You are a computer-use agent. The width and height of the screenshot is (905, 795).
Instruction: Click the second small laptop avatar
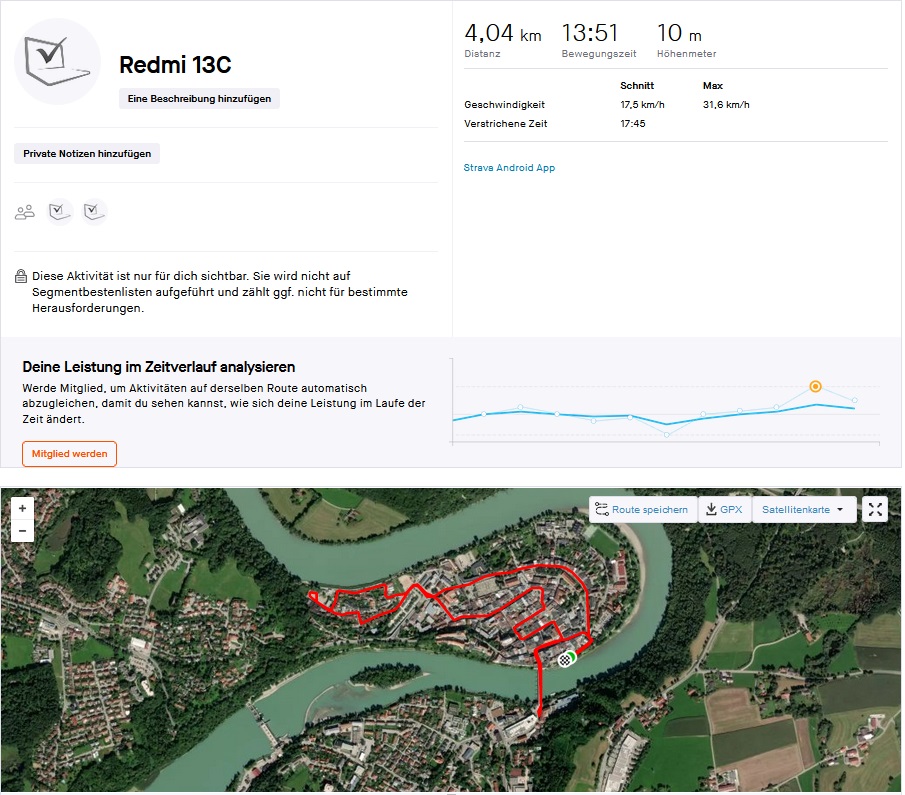click(x=94, y=212)
